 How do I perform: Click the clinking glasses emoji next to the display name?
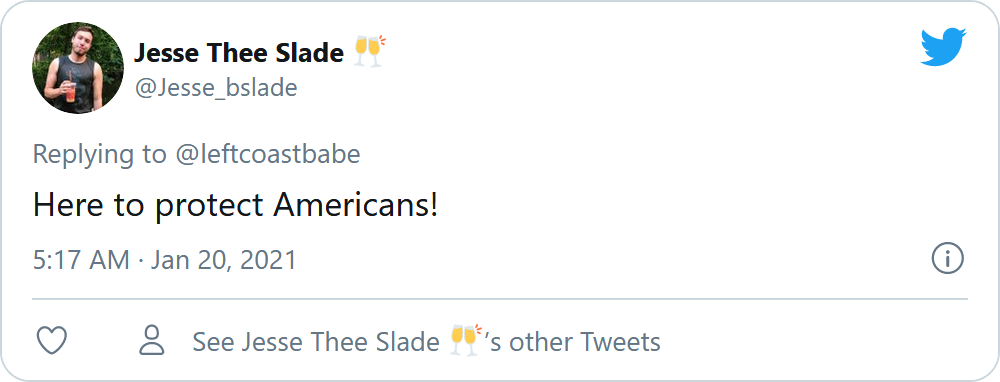[369, 52]
